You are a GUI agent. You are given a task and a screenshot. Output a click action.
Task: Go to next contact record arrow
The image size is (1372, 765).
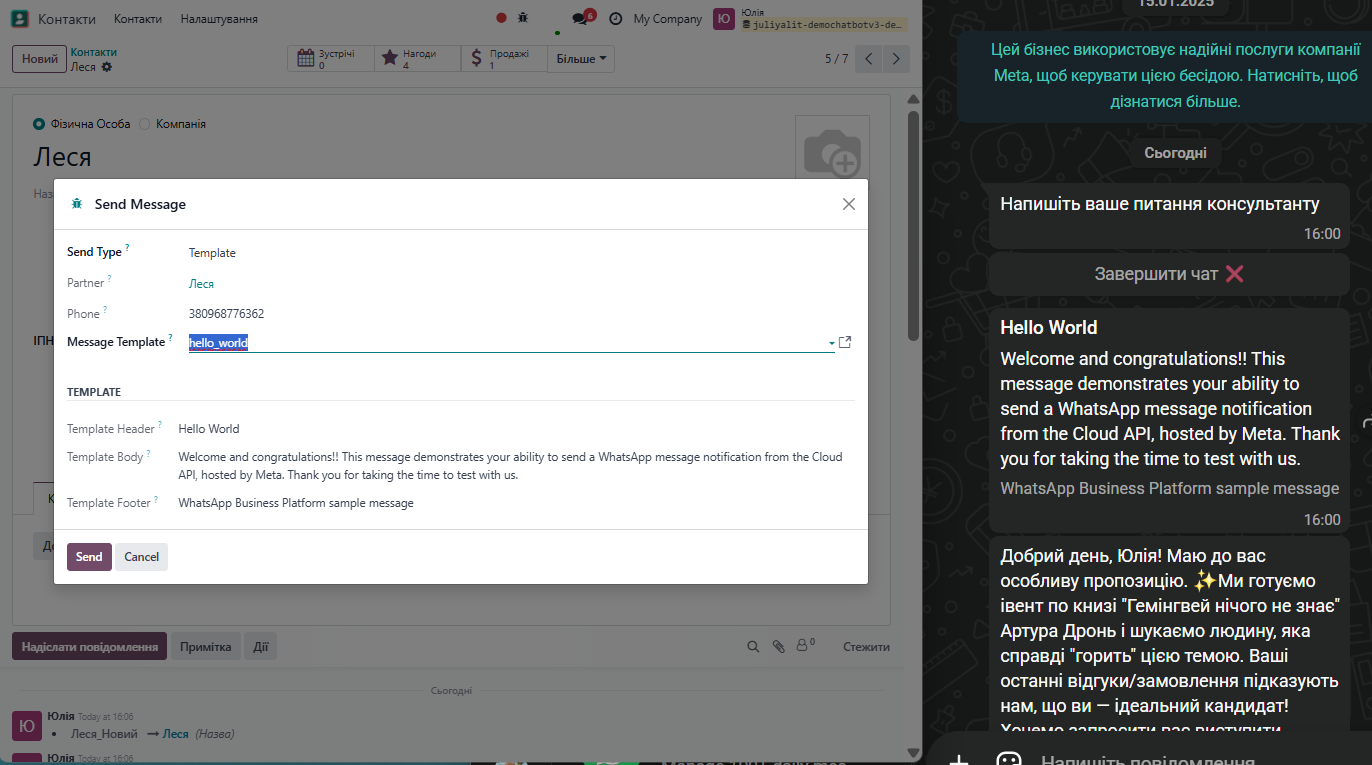pos(897,59)
